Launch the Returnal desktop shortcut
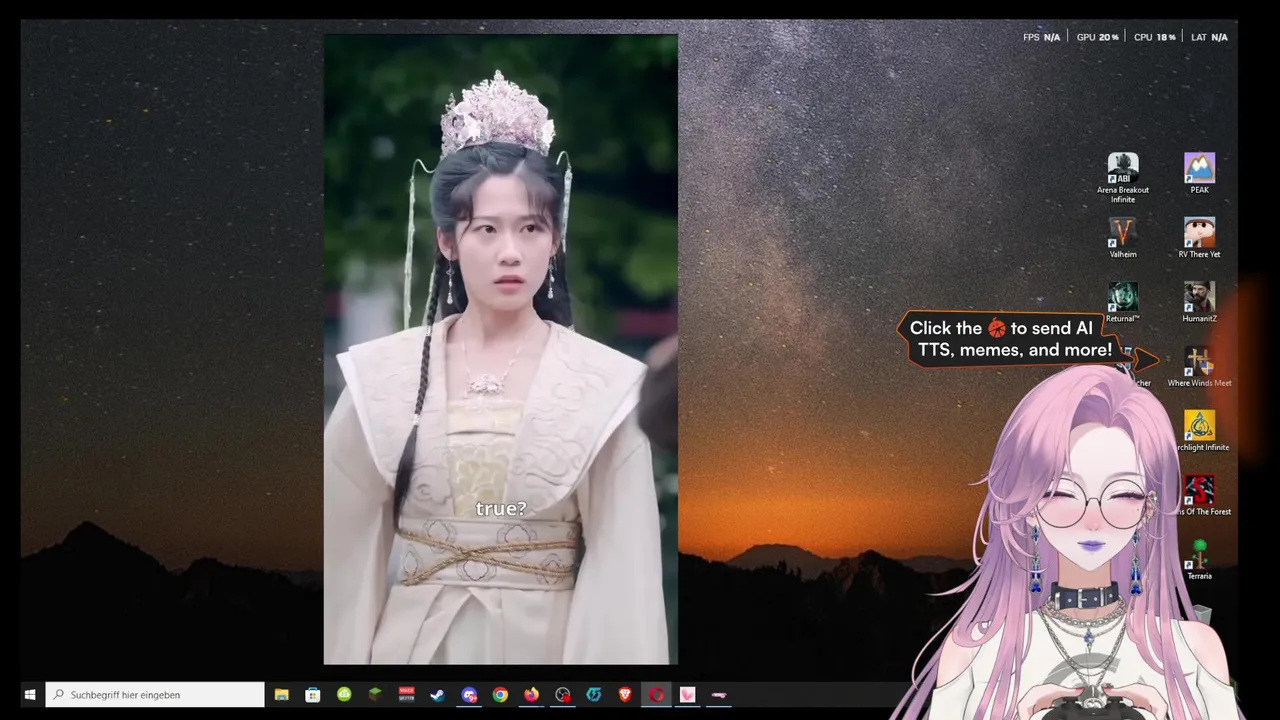 pos(1123,302)
